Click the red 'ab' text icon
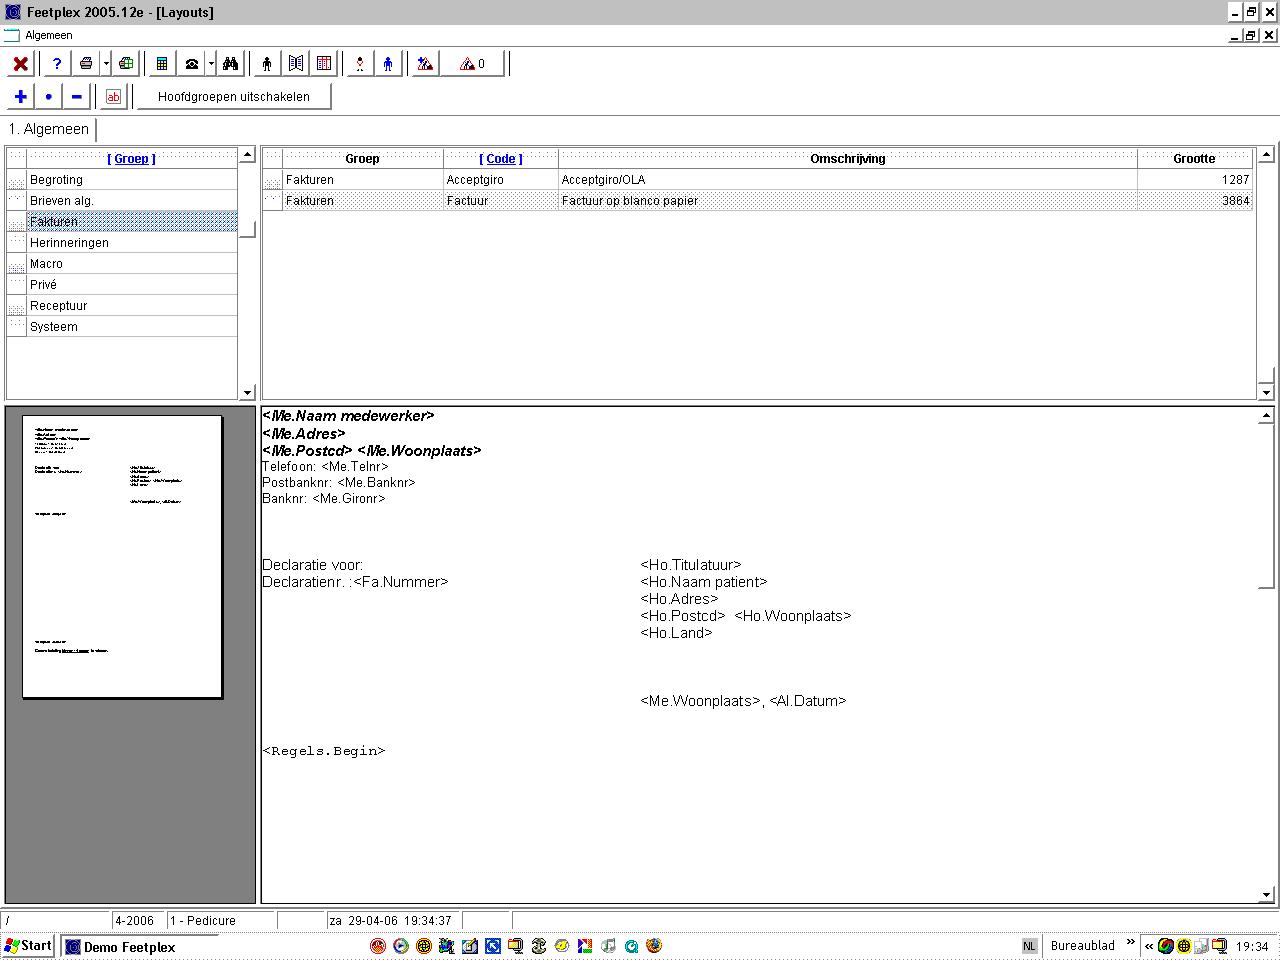The width and height of the screenshot is (1280, 960). pyautogui.click(x=113, y=97)
